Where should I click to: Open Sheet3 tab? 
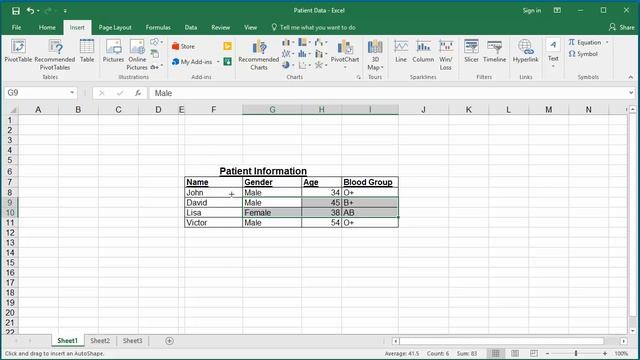(x=133, y=341)
